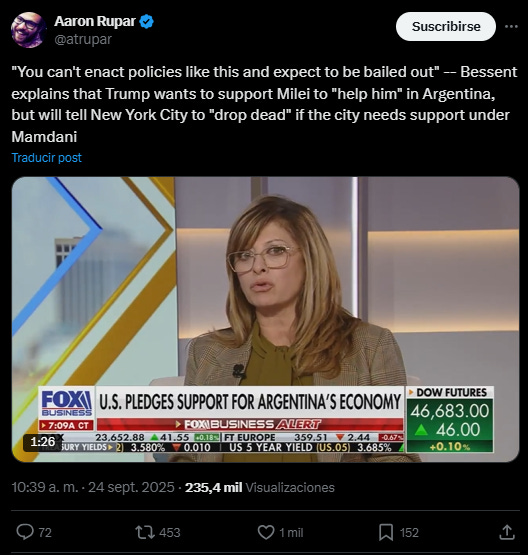Click the 152 bookmarks count
Screen dimensions: 528x555
tap(409, 532)
